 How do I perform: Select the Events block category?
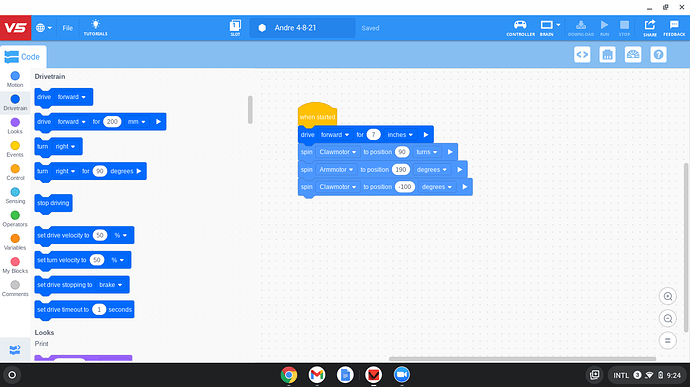pos(15,149)
